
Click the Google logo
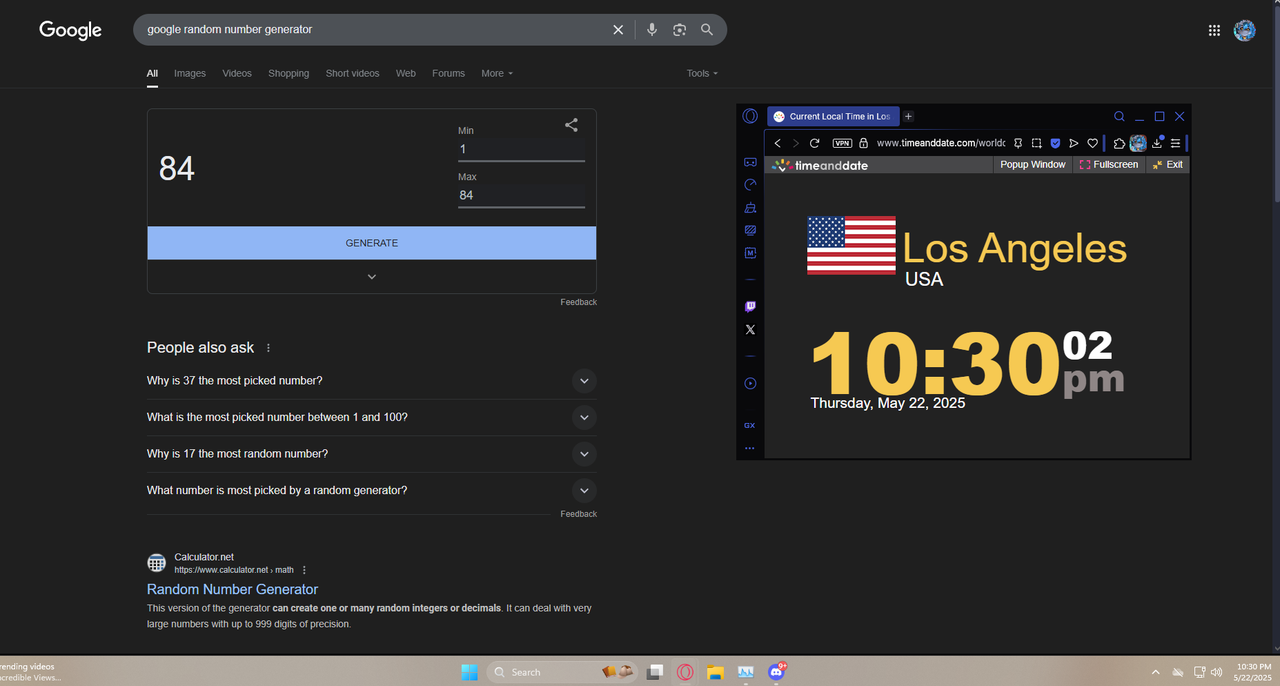[x=70, y=30]
